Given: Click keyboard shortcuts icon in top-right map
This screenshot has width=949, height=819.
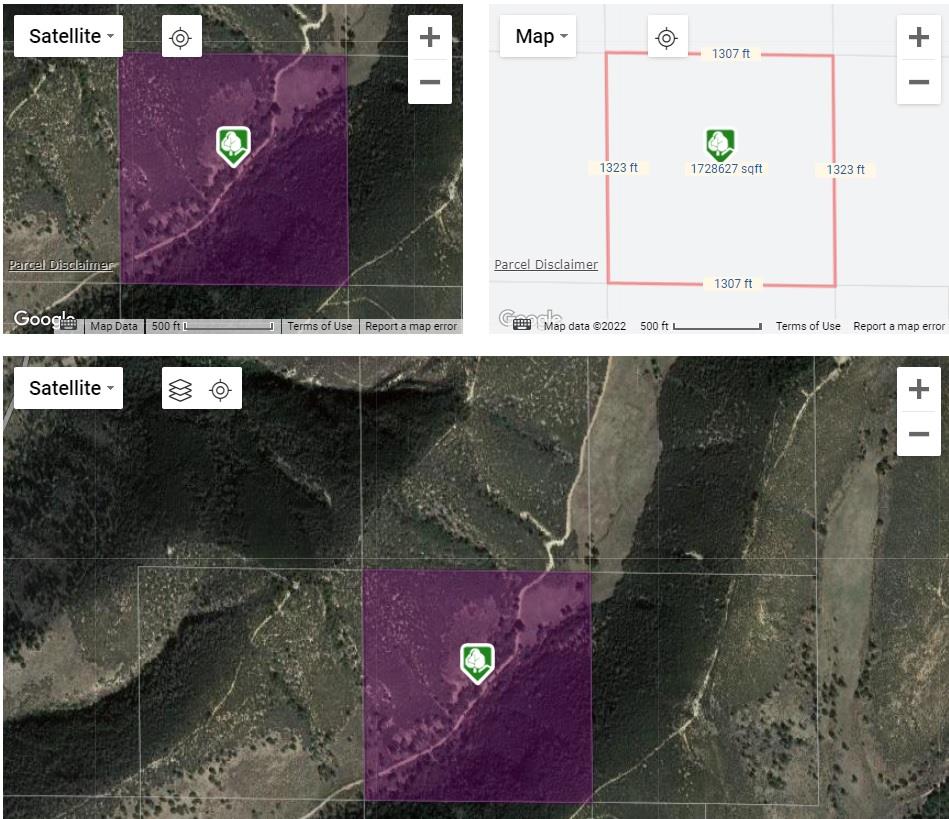Looking at the screenshot, I should click(x=522, y=325).
